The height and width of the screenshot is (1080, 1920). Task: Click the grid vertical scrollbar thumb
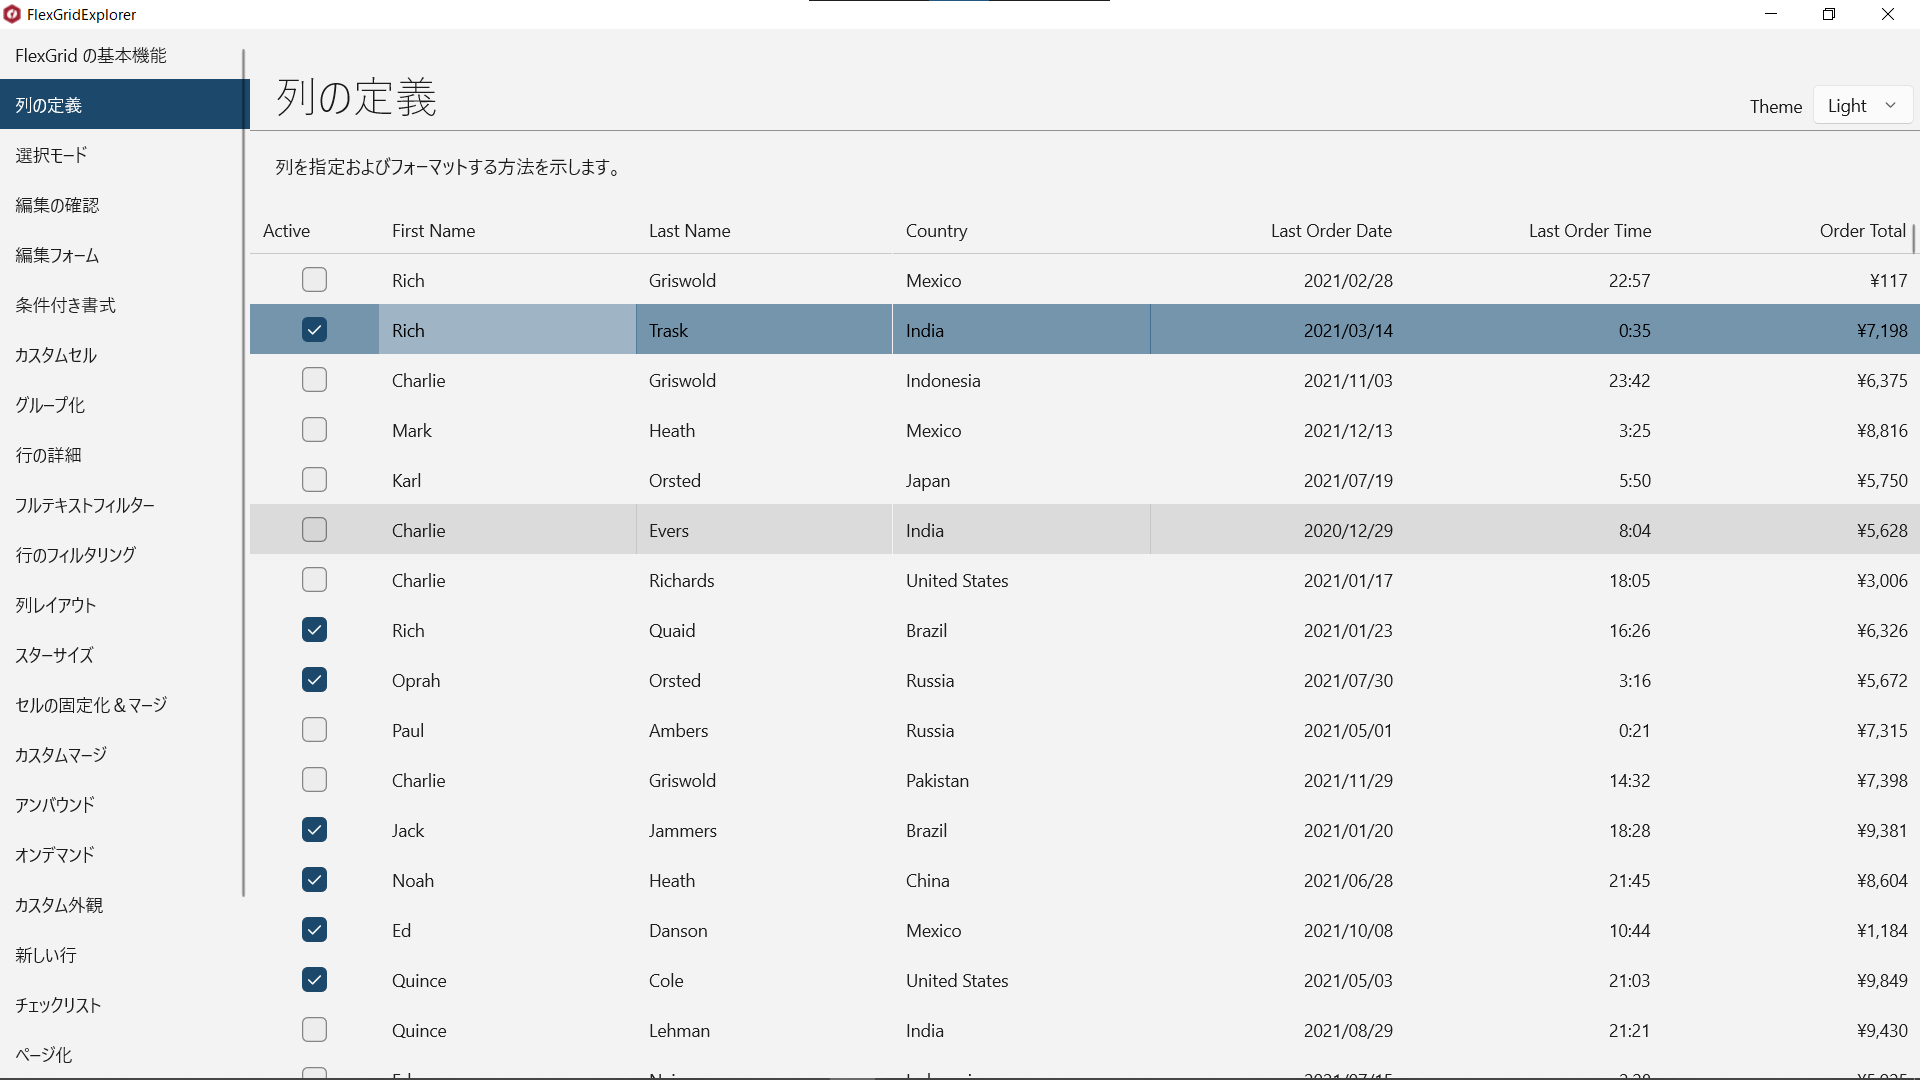pyautogui.click(x=1913, y=238)
